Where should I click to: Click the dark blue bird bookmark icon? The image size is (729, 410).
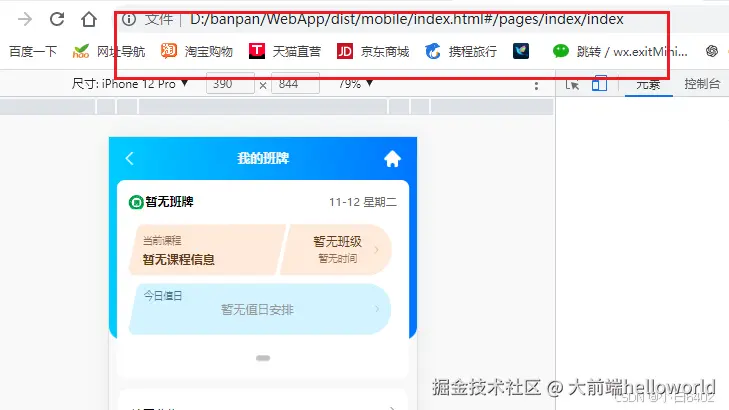click(521, 51)
